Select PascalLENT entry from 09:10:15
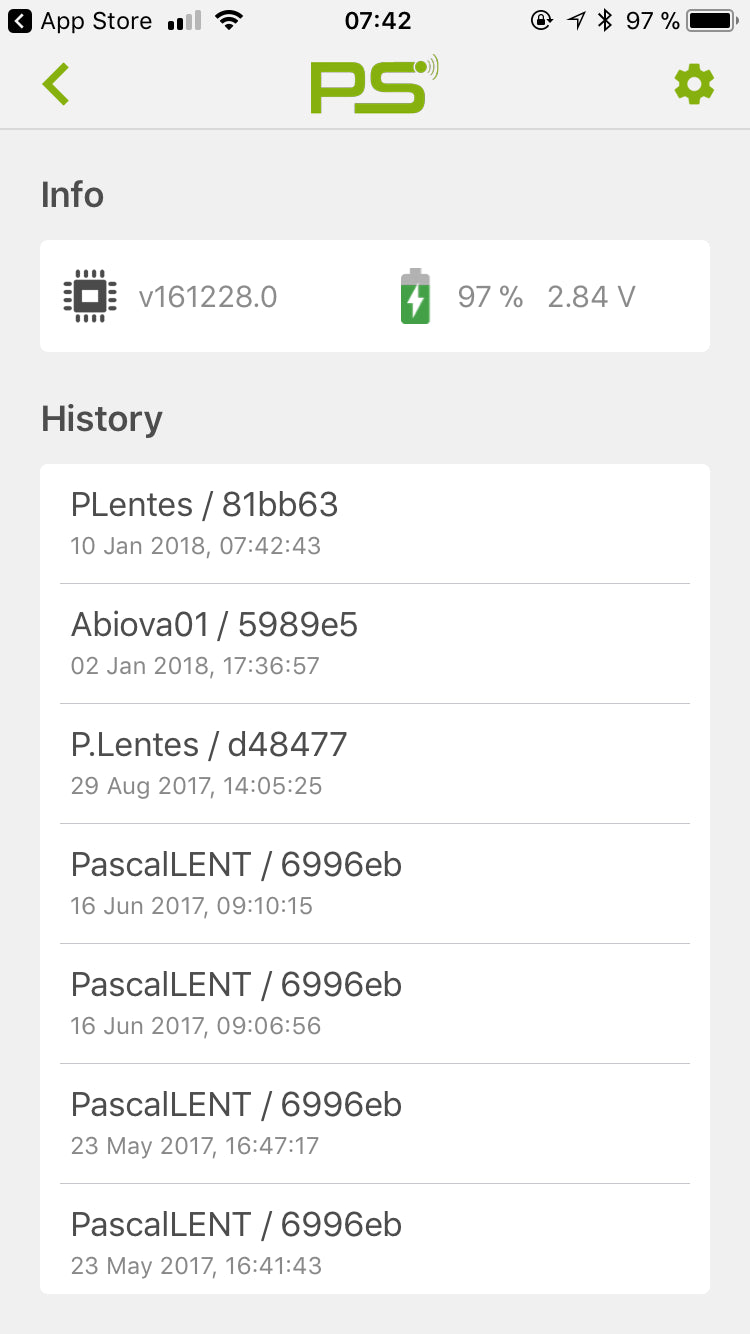 point(375,883)
